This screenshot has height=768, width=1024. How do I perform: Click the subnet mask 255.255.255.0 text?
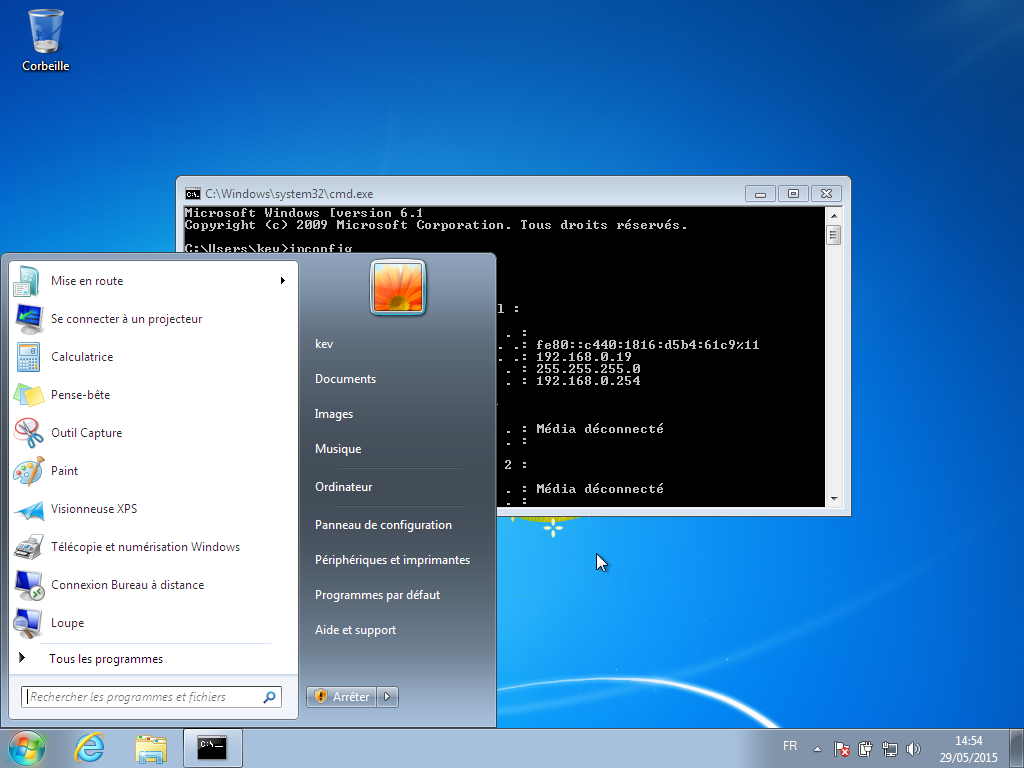588,369
